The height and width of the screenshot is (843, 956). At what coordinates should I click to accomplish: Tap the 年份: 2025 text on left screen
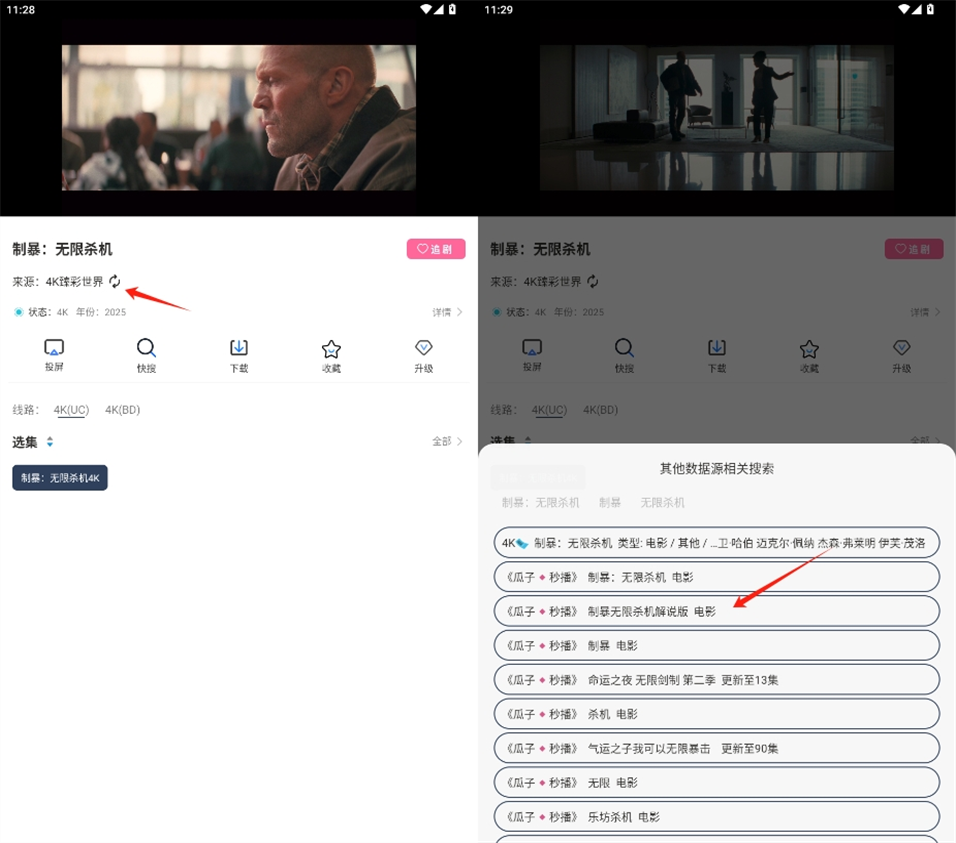tap(101, 312)
